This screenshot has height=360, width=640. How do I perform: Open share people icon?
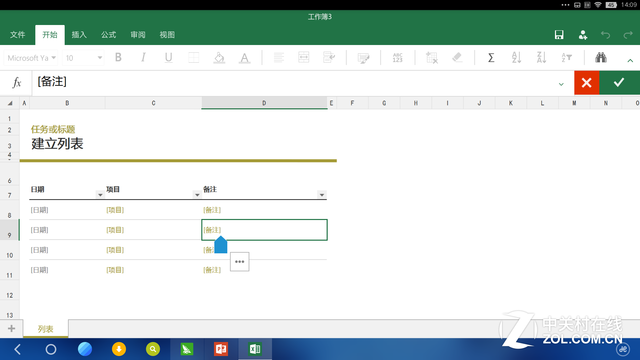583,35
